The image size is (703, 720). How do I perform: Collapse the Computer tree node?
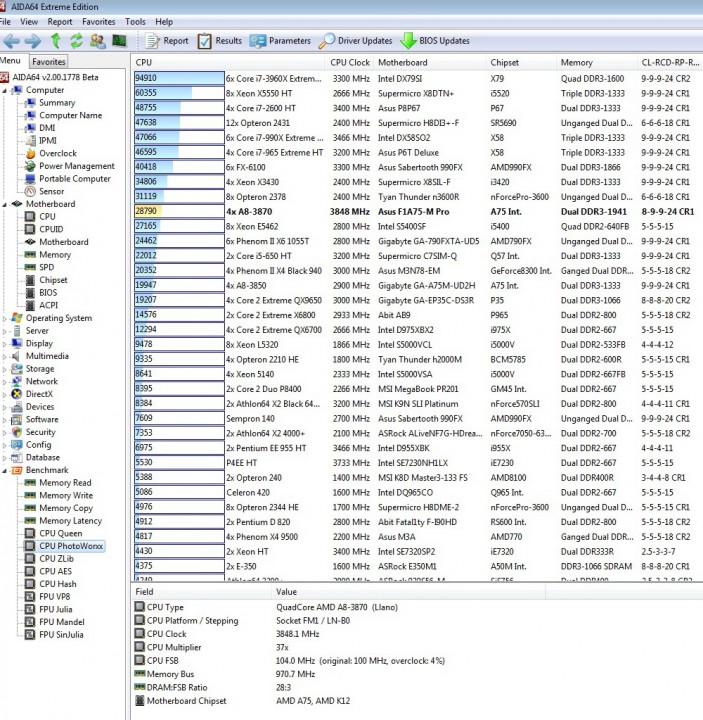click(5, 90)
